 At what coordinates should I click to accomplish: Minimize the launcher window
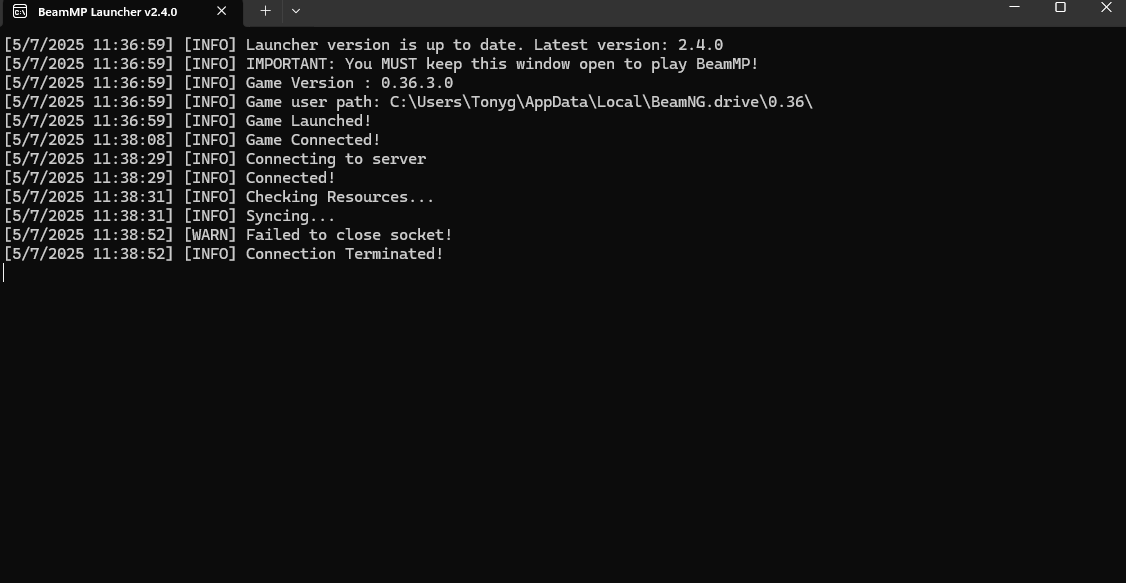point(1015,7)
